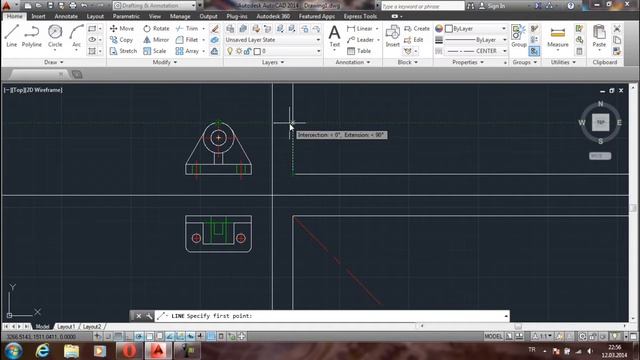Viewport: 640px width, 360px height.
Task: Expand the Properties panel
Action: tap(468, 62)
